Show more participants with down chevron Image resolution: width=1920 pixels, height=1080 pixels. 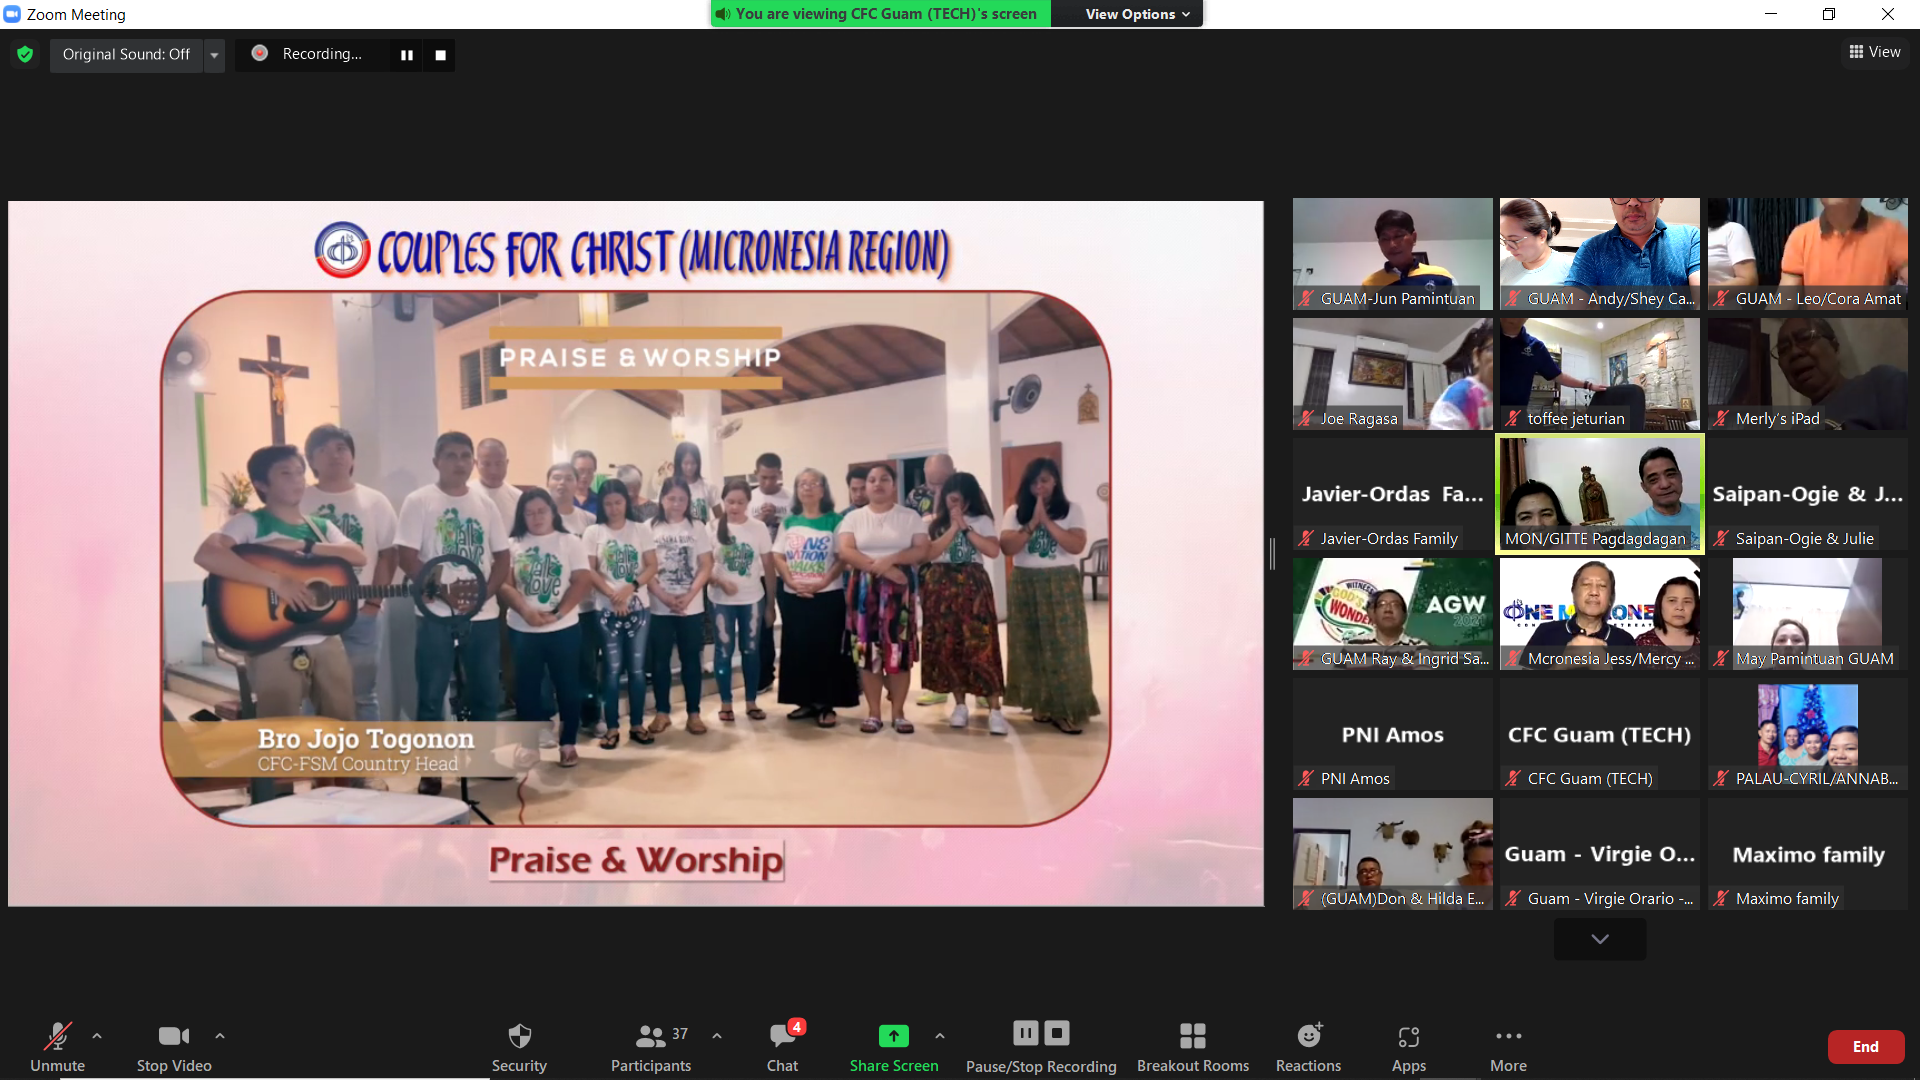point(1600,939)
